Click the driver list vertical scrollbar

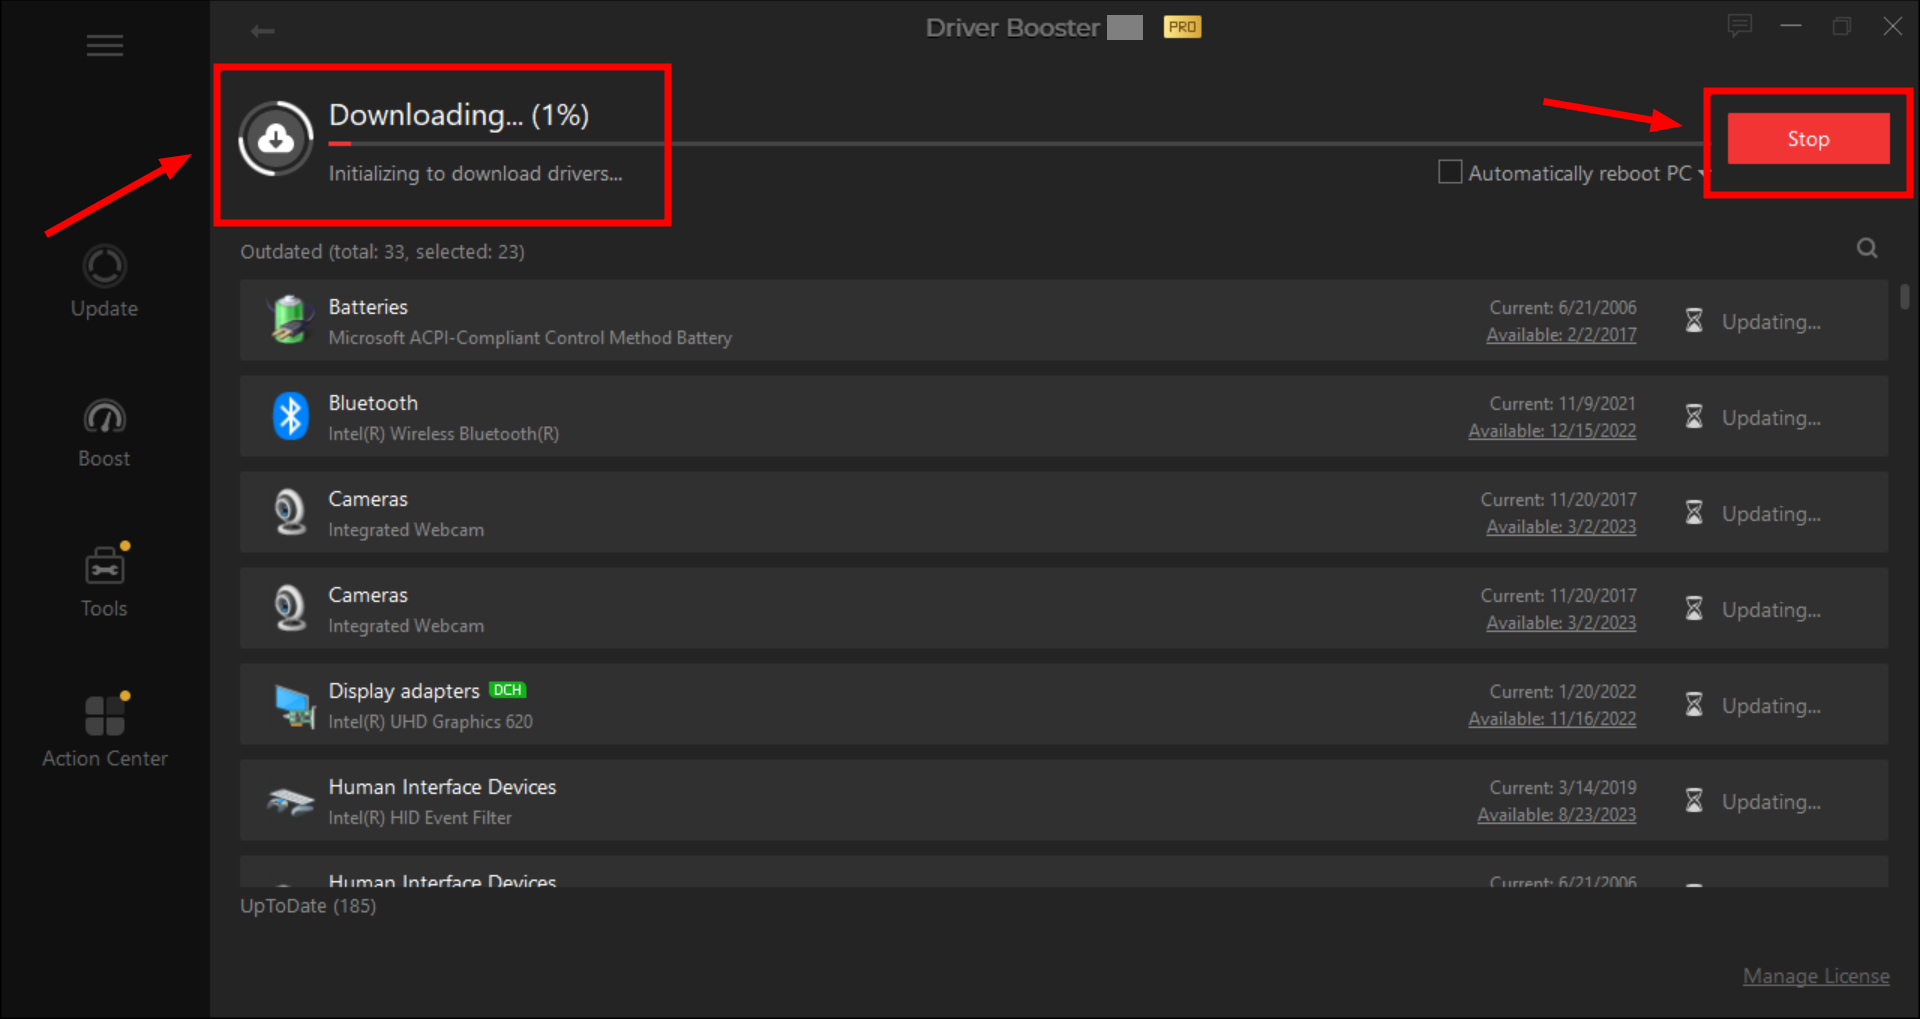[x=1905, y=297]
